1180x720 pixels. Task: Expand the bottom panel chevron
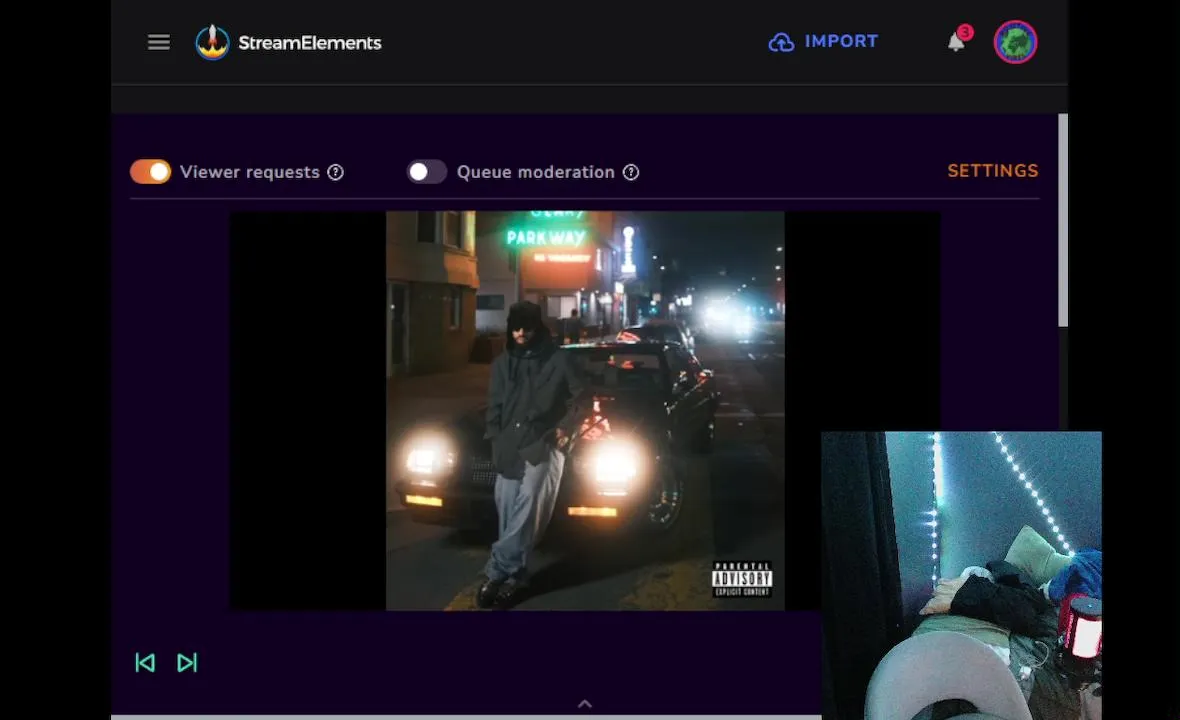coord(585,704)
